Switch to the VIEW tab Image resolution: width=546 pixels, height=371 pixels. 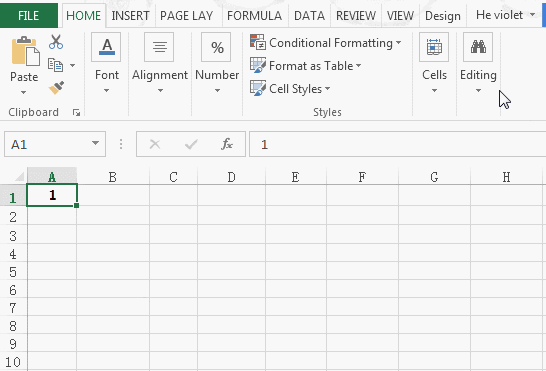pyautogui.click(x=400, y=16)
